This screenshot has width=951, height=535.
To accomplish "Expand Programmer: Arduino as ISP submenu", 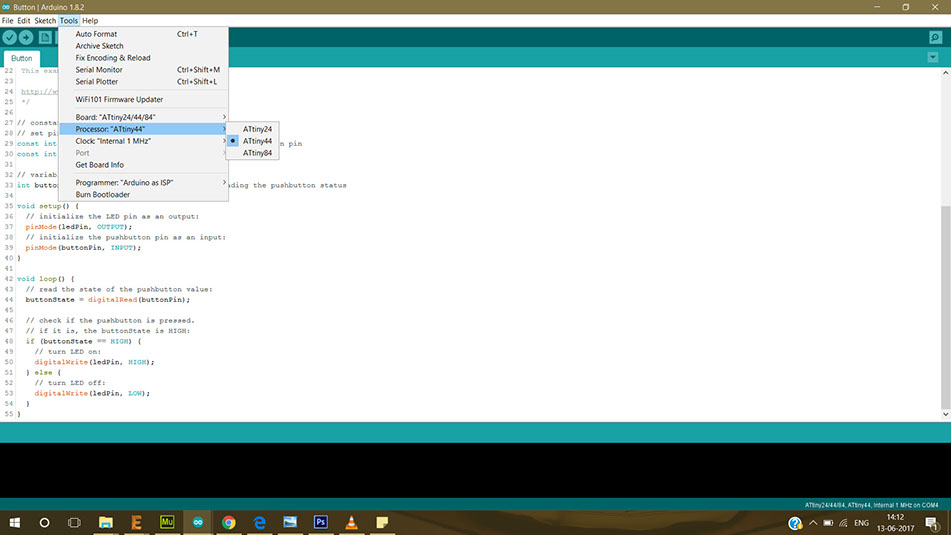I will 144,183.
